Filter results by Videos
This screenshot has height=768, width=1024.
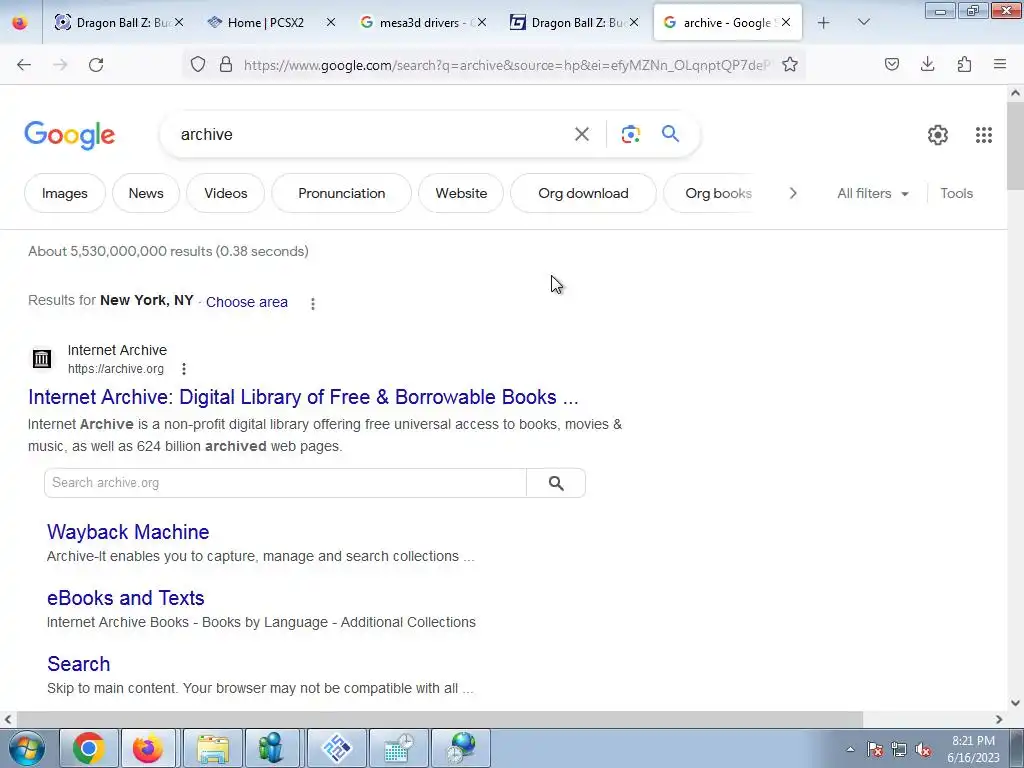225,193
